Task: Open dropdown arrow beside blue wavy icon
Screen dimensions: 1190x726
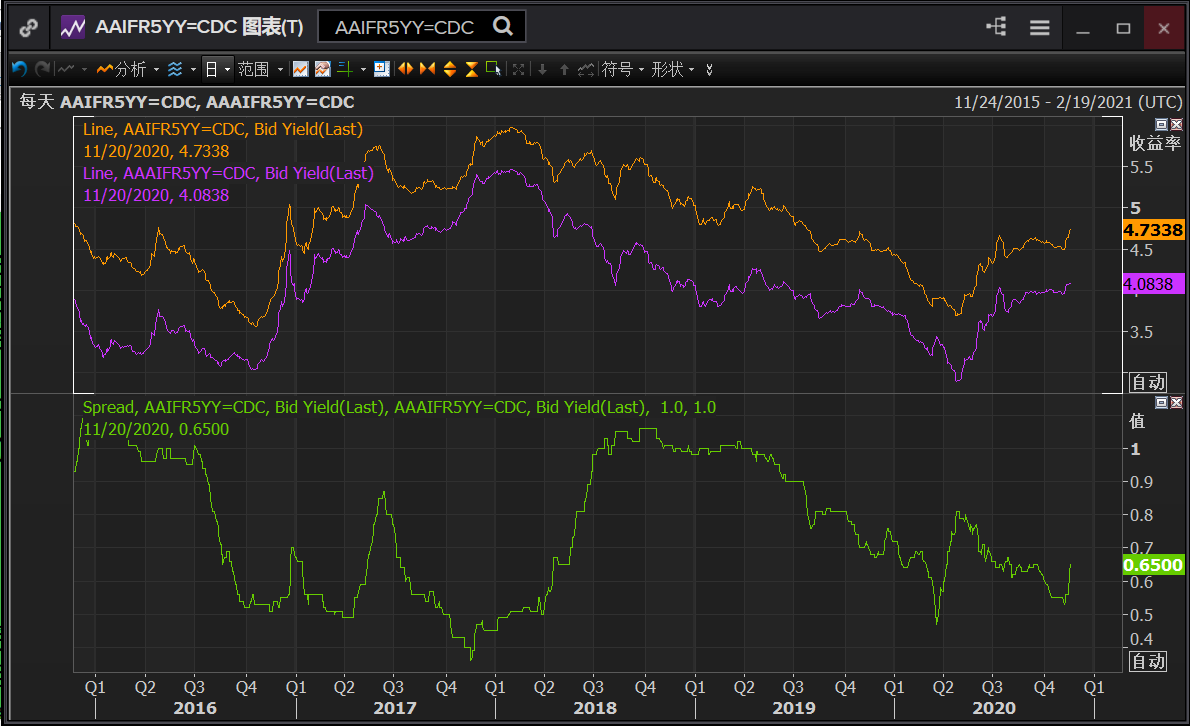Action: click(193, 70)
